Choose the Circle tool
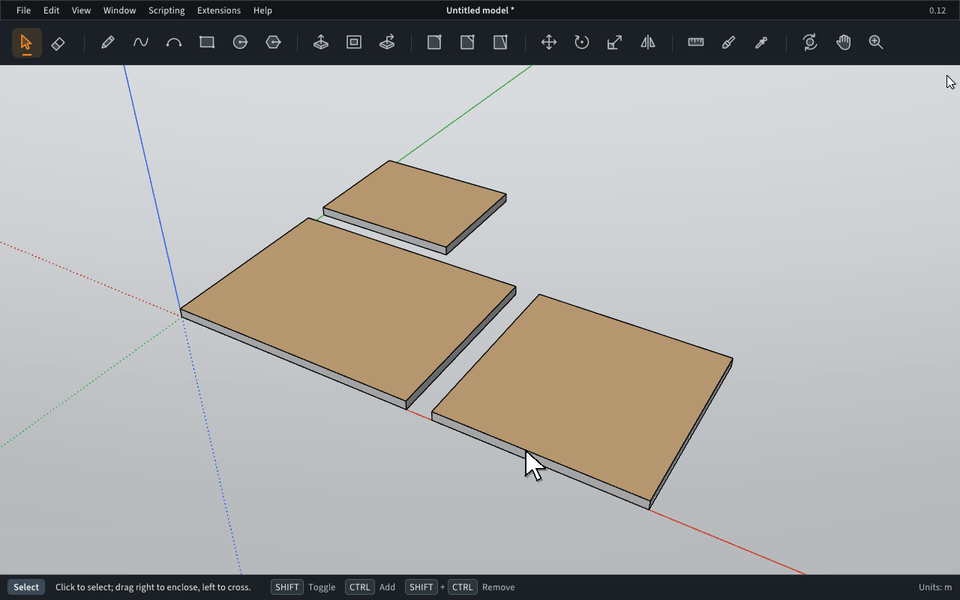 click(240, 42)
